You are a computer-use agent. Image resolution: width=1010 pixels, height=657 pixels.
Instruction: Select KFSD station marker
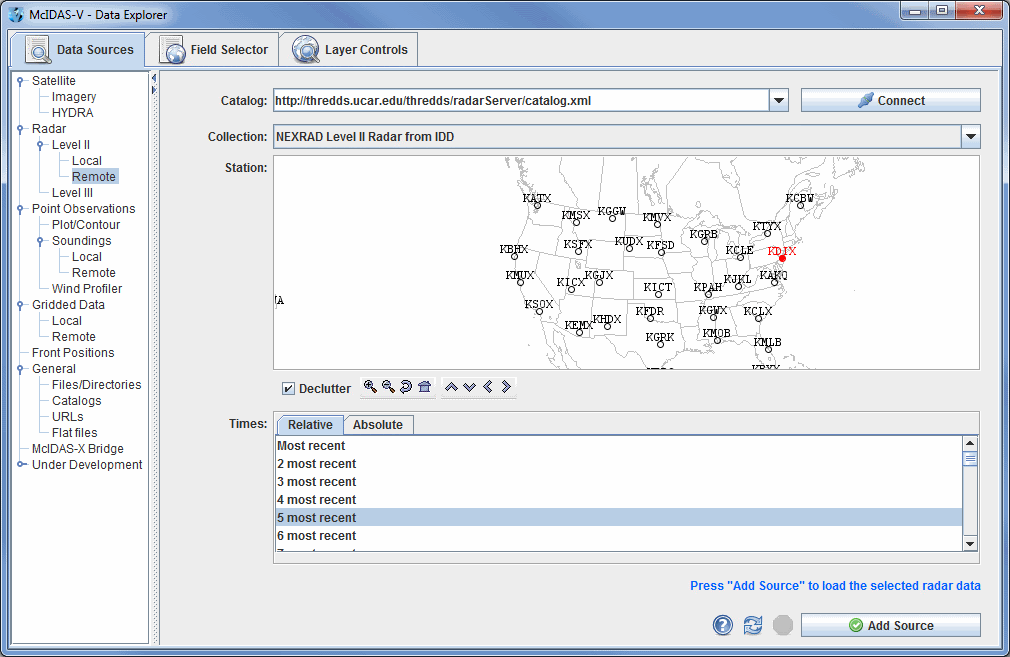point(661,252)
